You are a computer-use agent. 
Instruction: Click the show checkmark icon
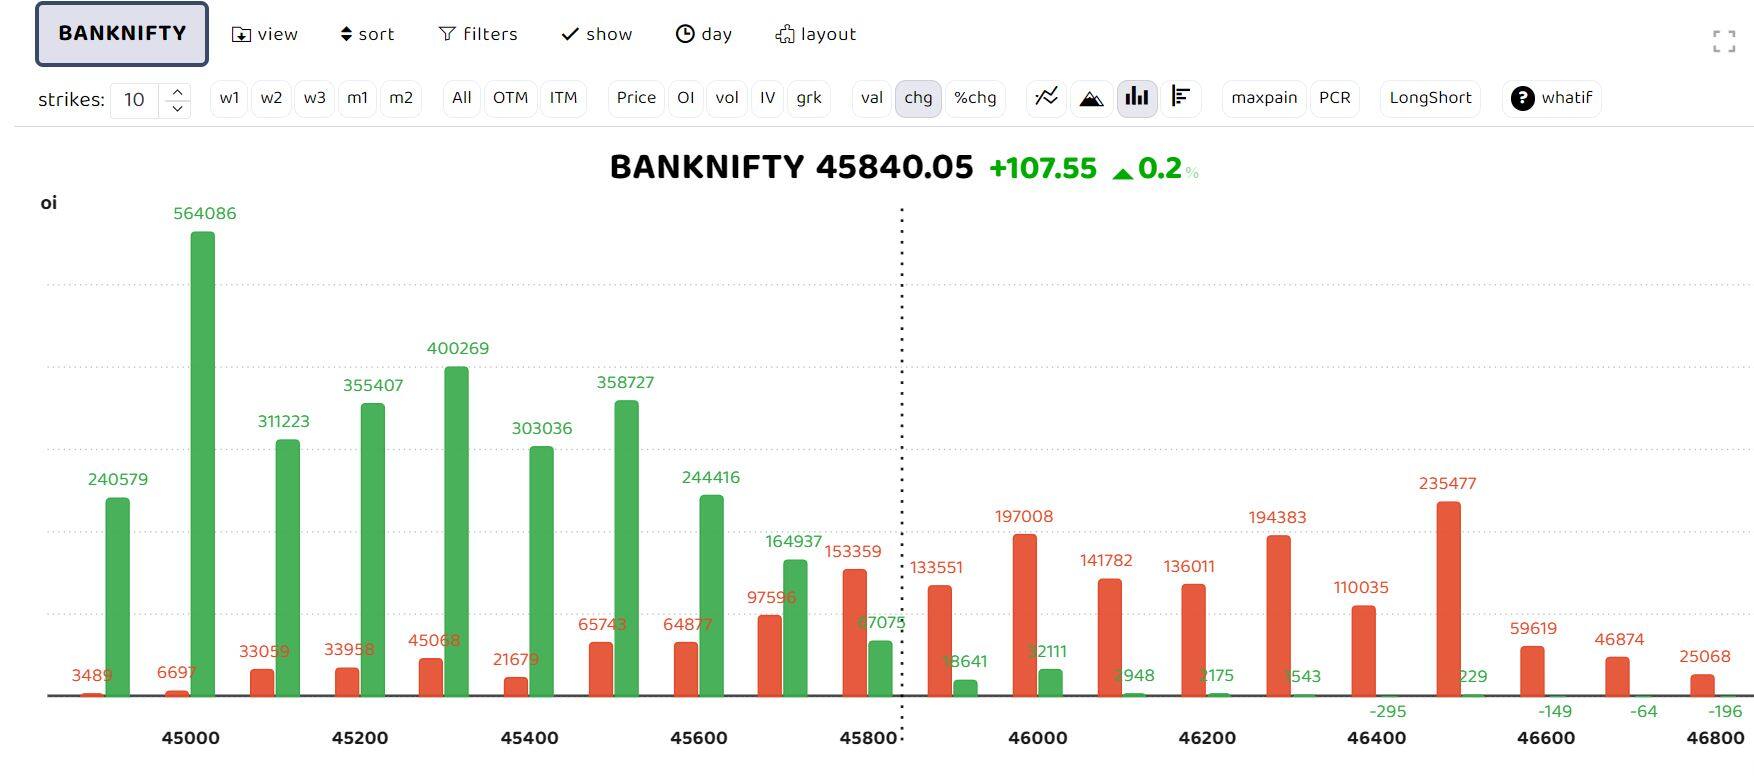coord(570,34)
